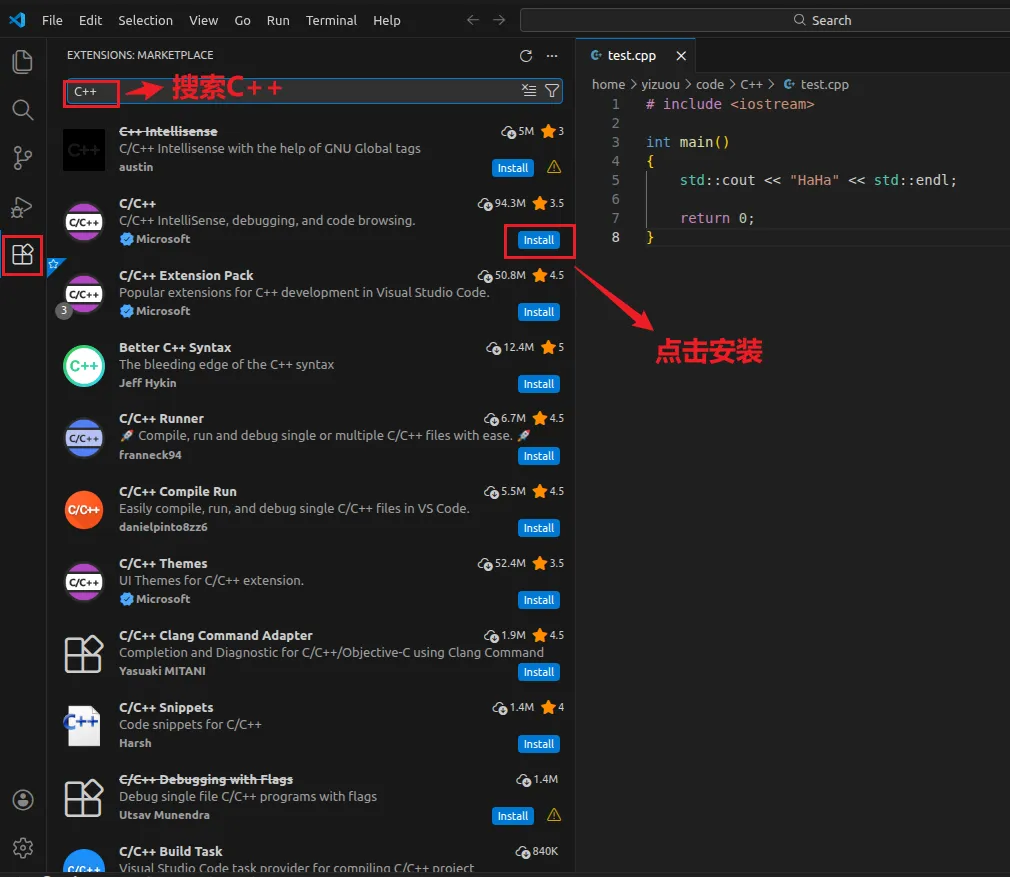The height and width of the screenshot is (877, 1010).
Task: Click breadcrumb folder 'C++'
Action: 751,84
